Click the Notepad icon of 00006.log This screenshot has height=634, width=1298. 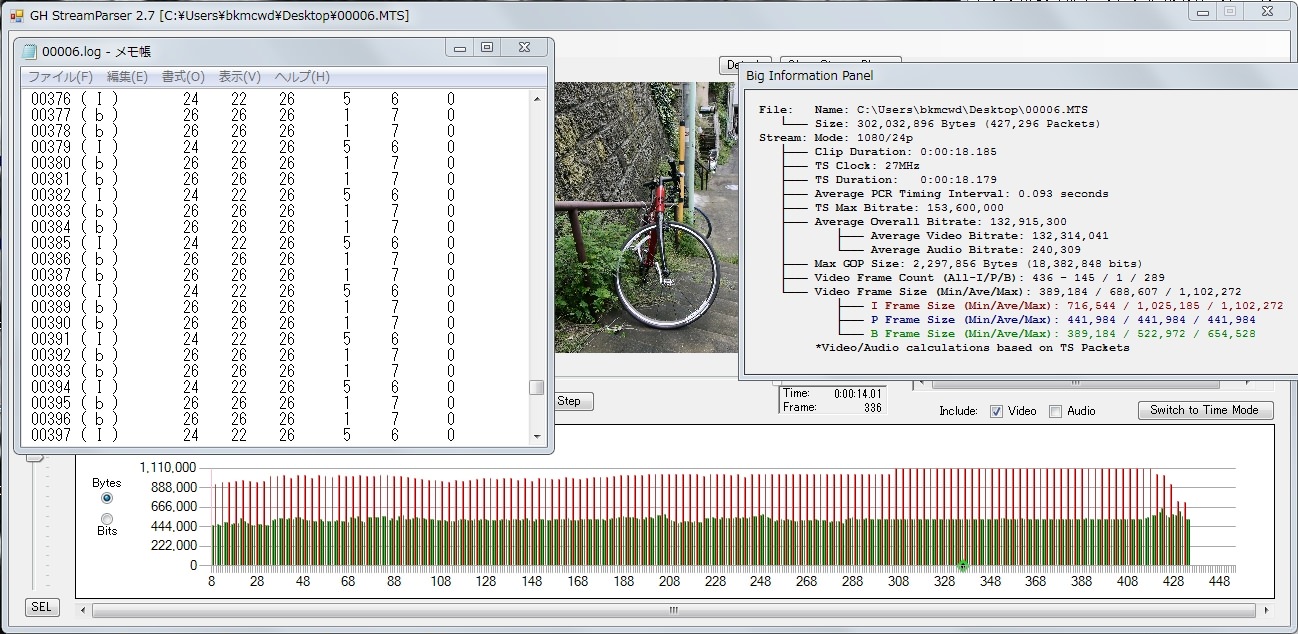tap(29, 51)
